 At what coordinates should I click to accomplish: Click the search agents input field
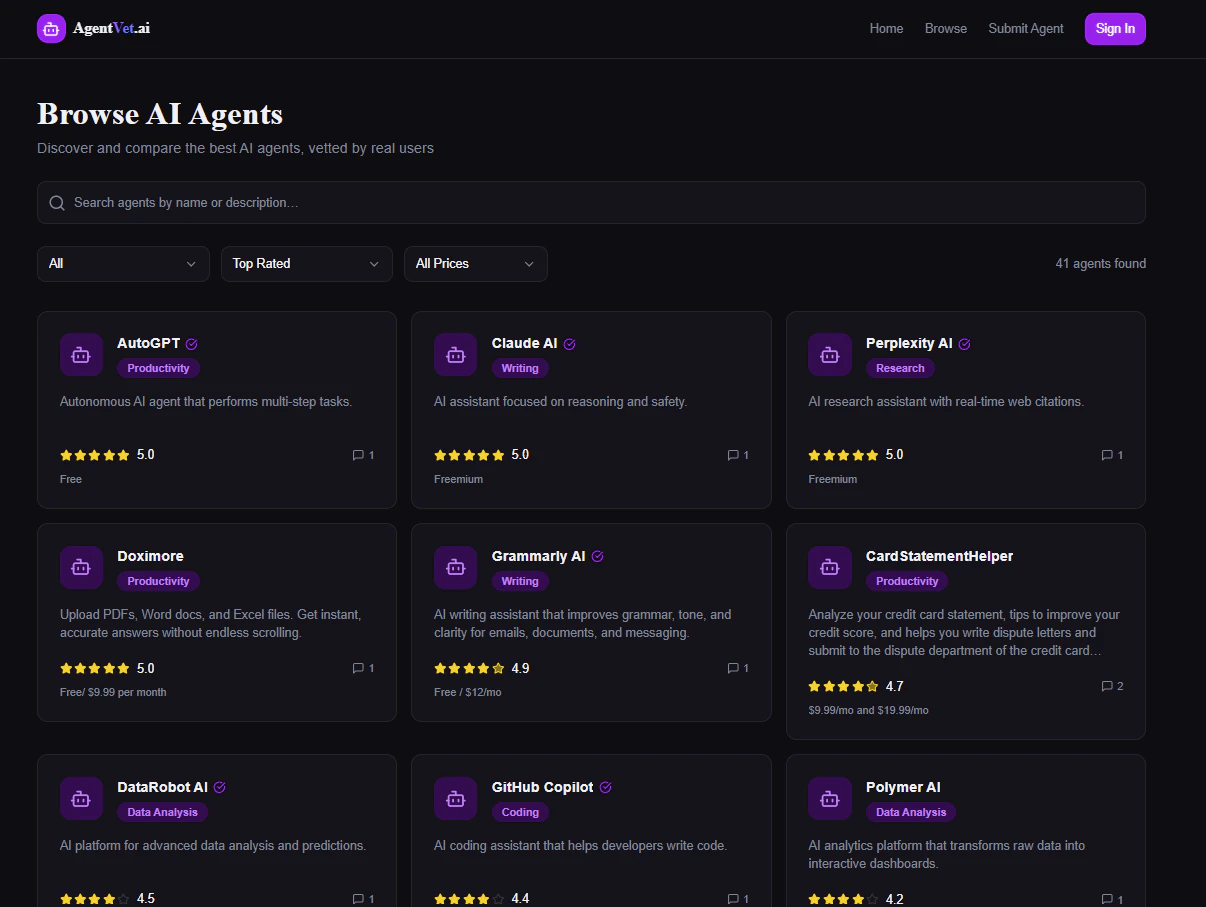pyautogui.click(x=591, y=203)
